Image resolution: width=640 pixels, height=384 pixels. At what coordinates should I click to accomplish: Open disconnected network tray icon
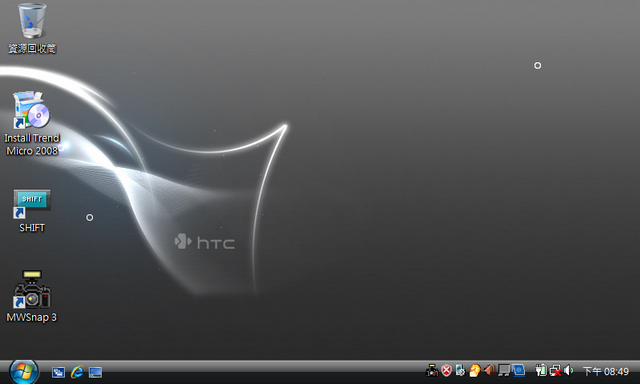pos(555,371)
